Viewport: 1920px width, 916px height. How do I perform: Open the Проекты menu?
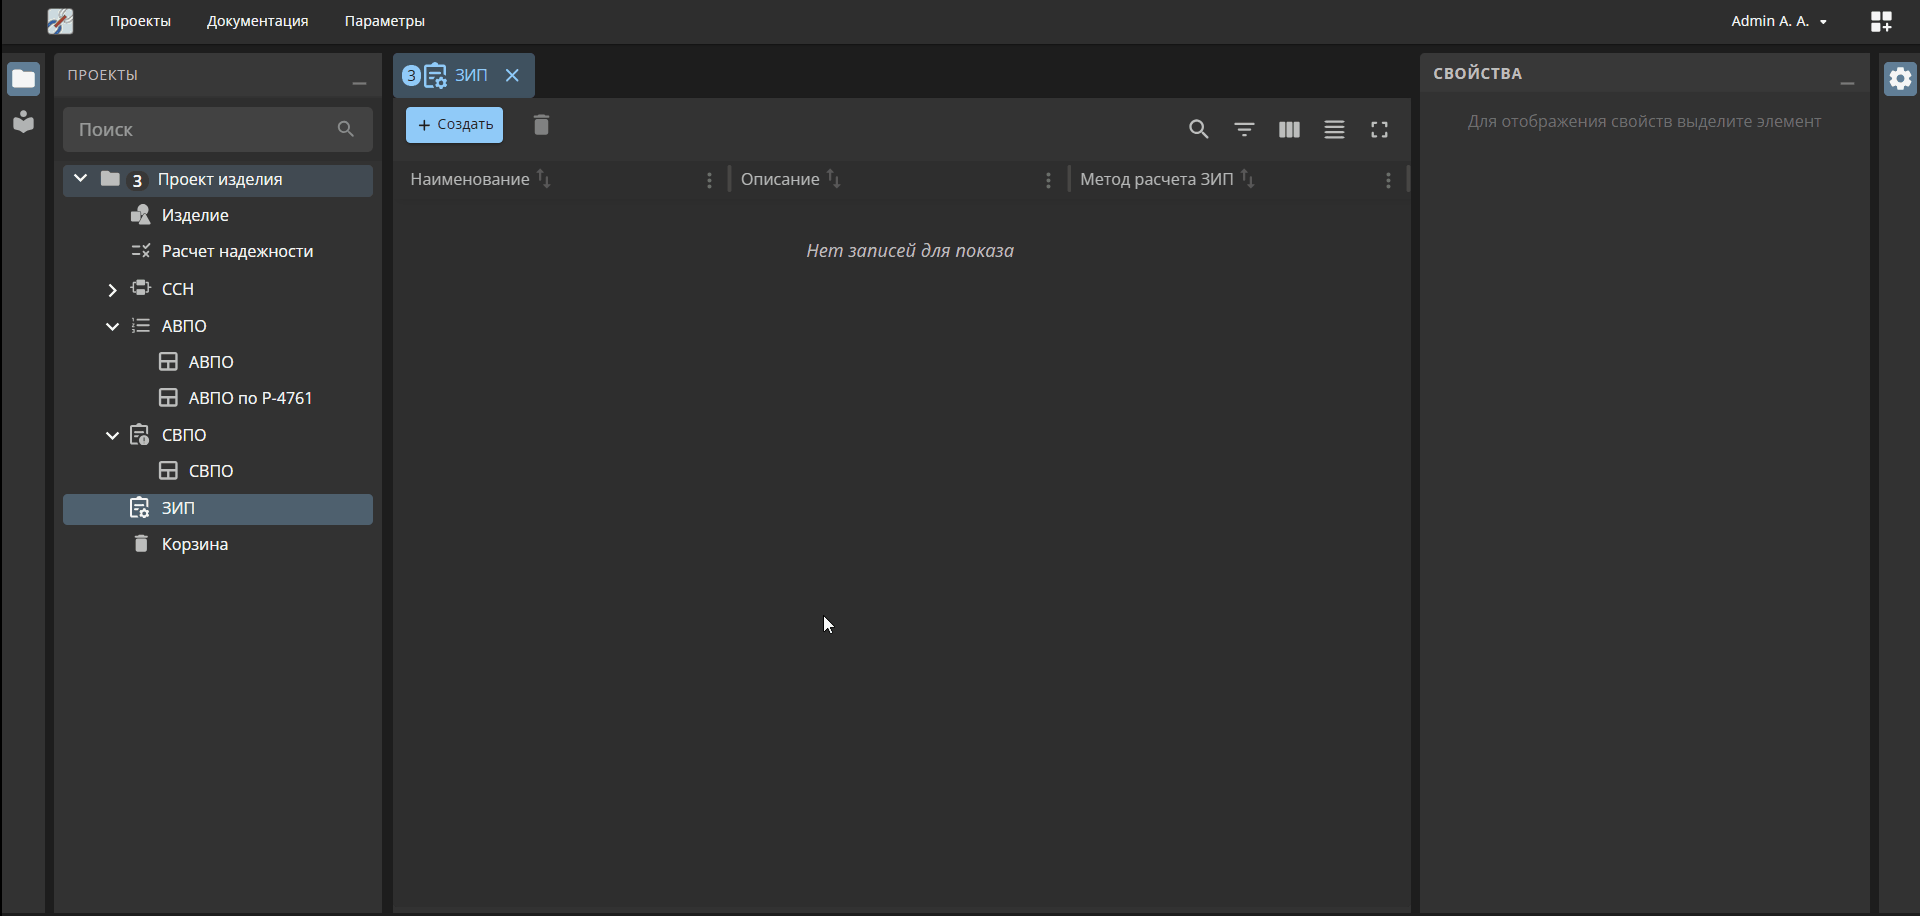[140, 21]
